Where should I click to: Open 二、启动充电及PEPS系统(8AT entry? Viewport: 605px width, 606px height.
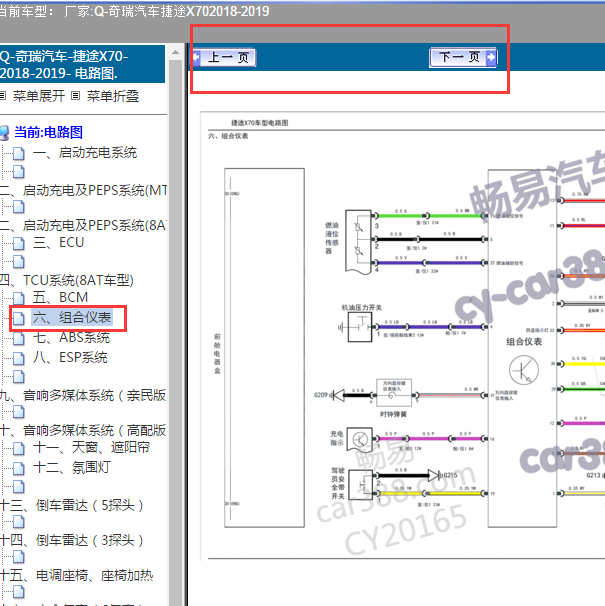83,225
